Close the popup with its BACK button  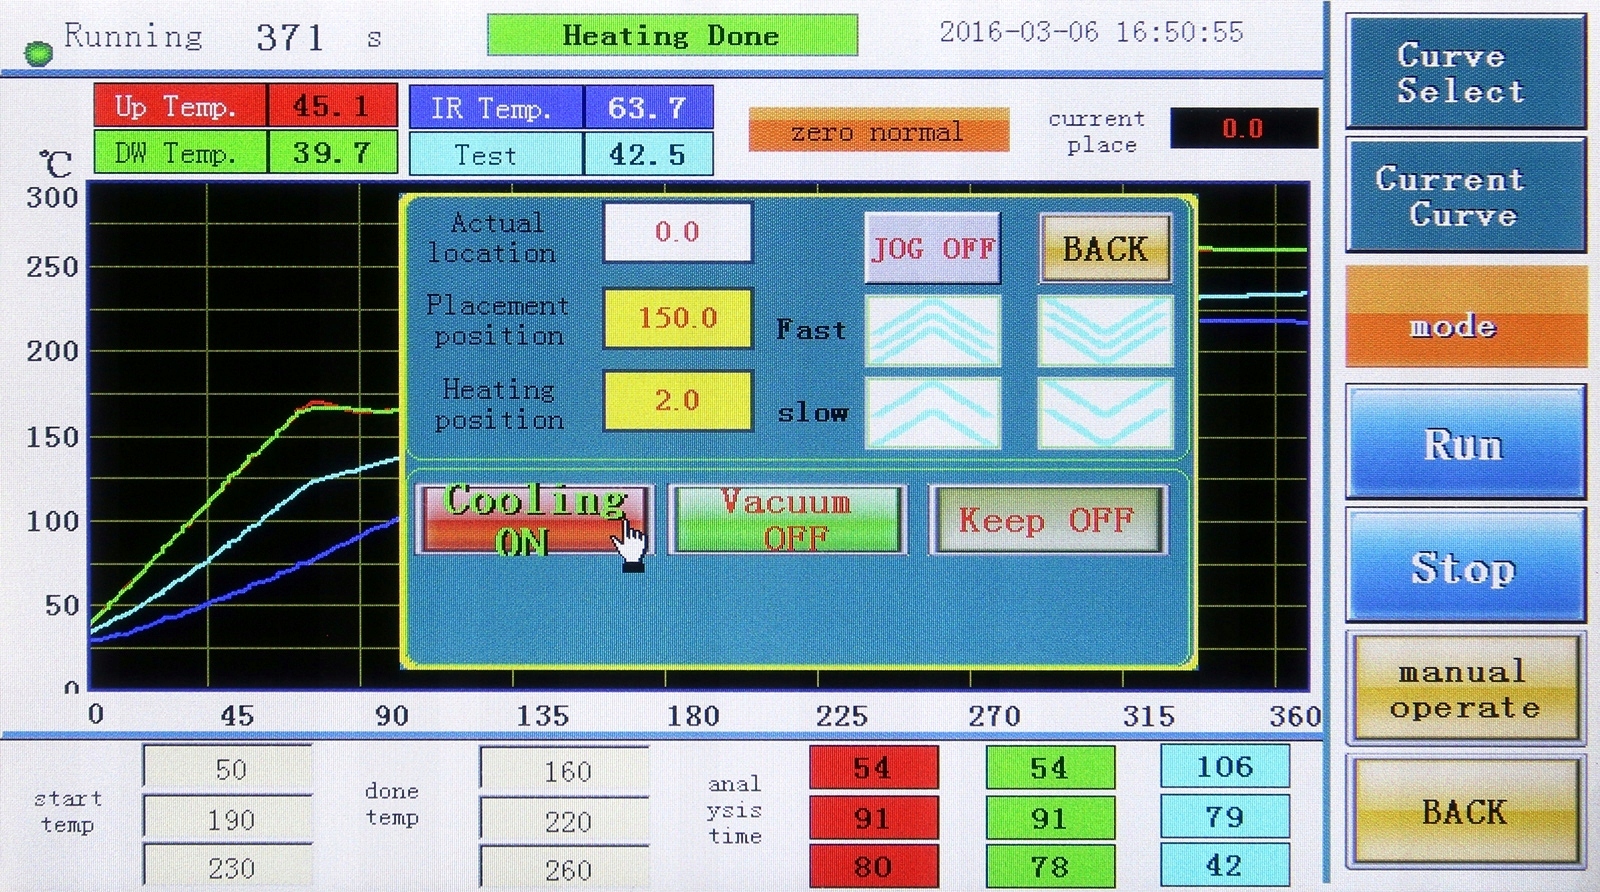pyautogui.click(x=1105, y=248)
